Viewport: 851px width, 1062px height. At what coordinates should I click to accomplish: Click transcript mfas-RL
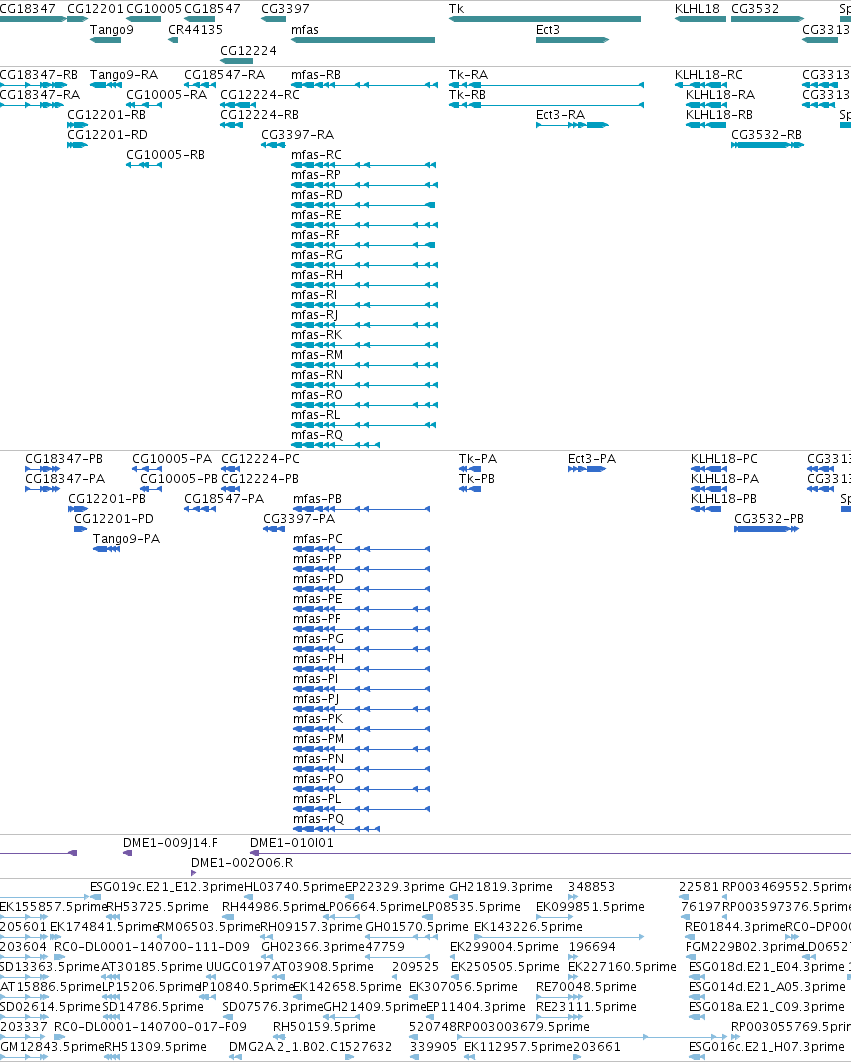click(316, 415)
